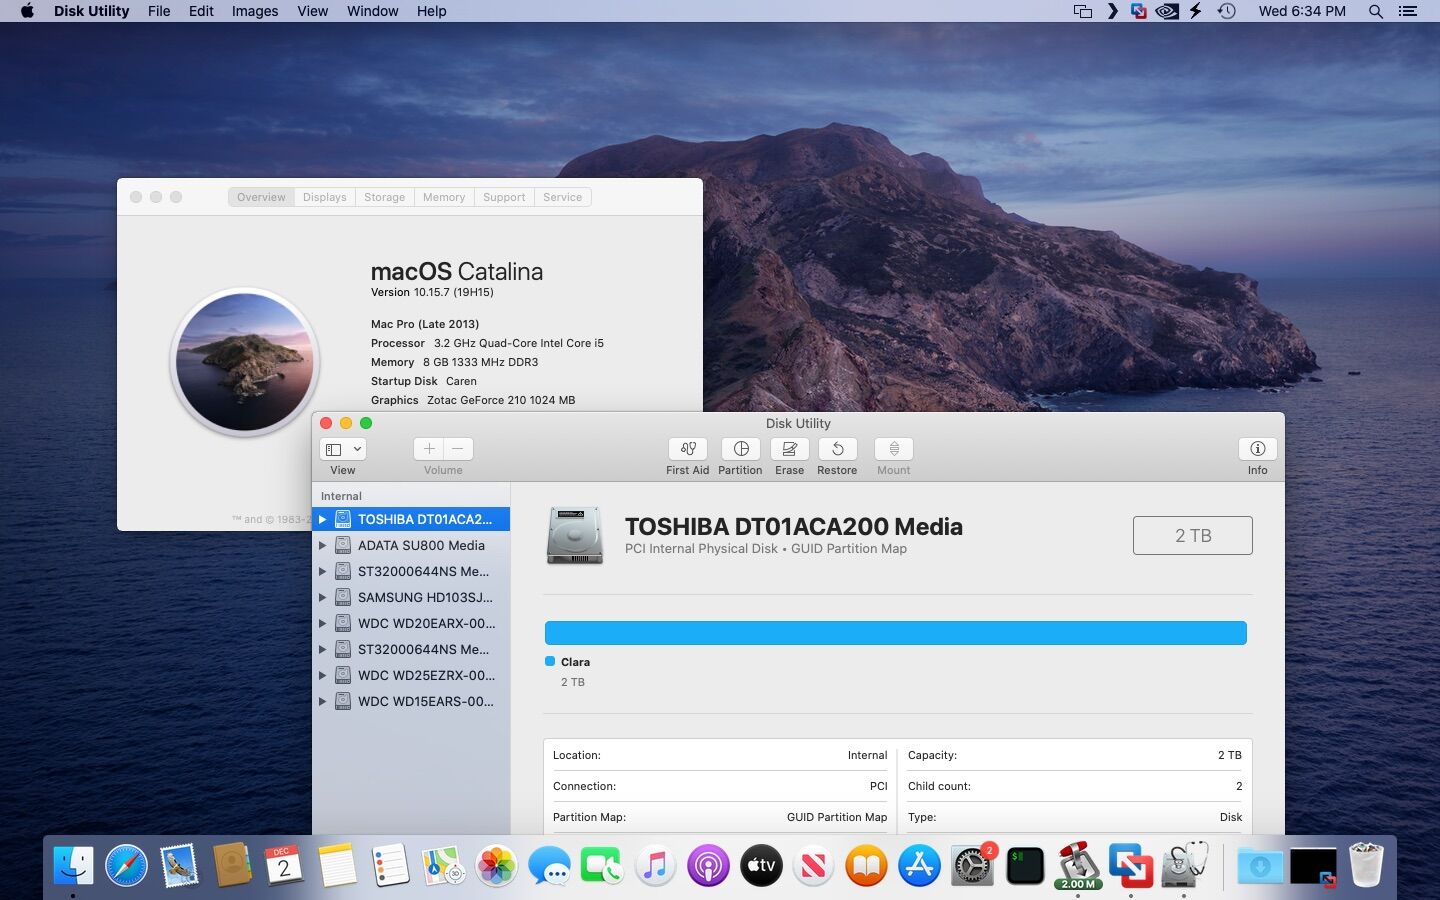Click the add volume plus button
The width and height of the screenshot is (1440, 900).
coord(429,449)
